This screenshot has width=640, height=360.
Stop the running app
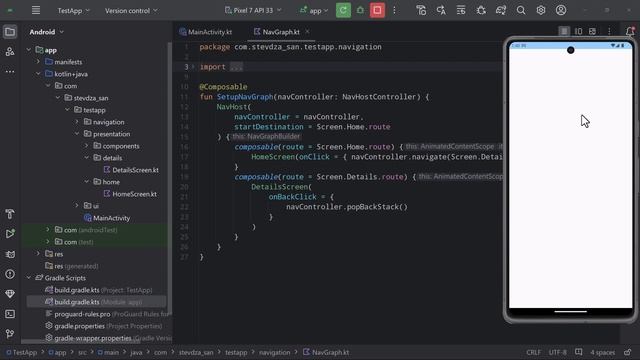377,10
